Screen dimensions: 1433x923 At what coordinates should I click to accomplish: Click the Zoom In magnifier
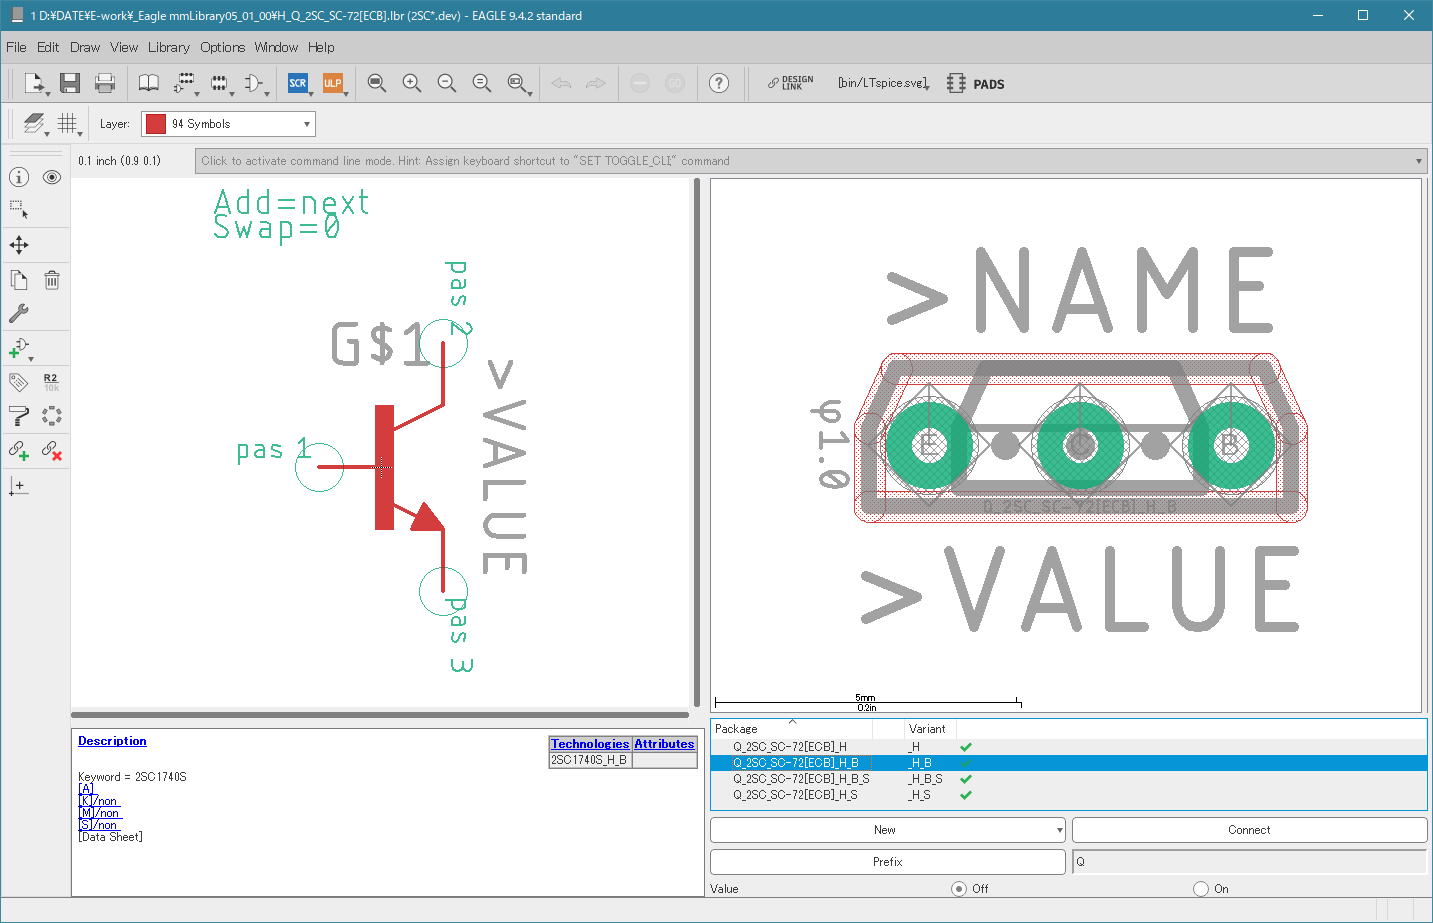pyautogui.click(x=412, y=84)
